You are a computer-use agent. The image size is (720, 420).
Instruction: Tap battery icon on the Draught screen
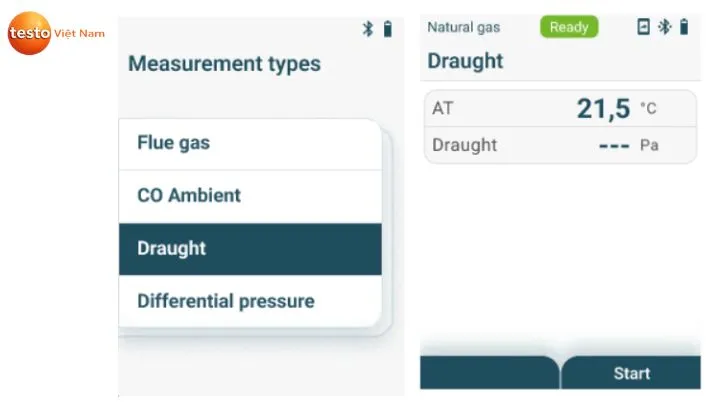pos(684,27)
